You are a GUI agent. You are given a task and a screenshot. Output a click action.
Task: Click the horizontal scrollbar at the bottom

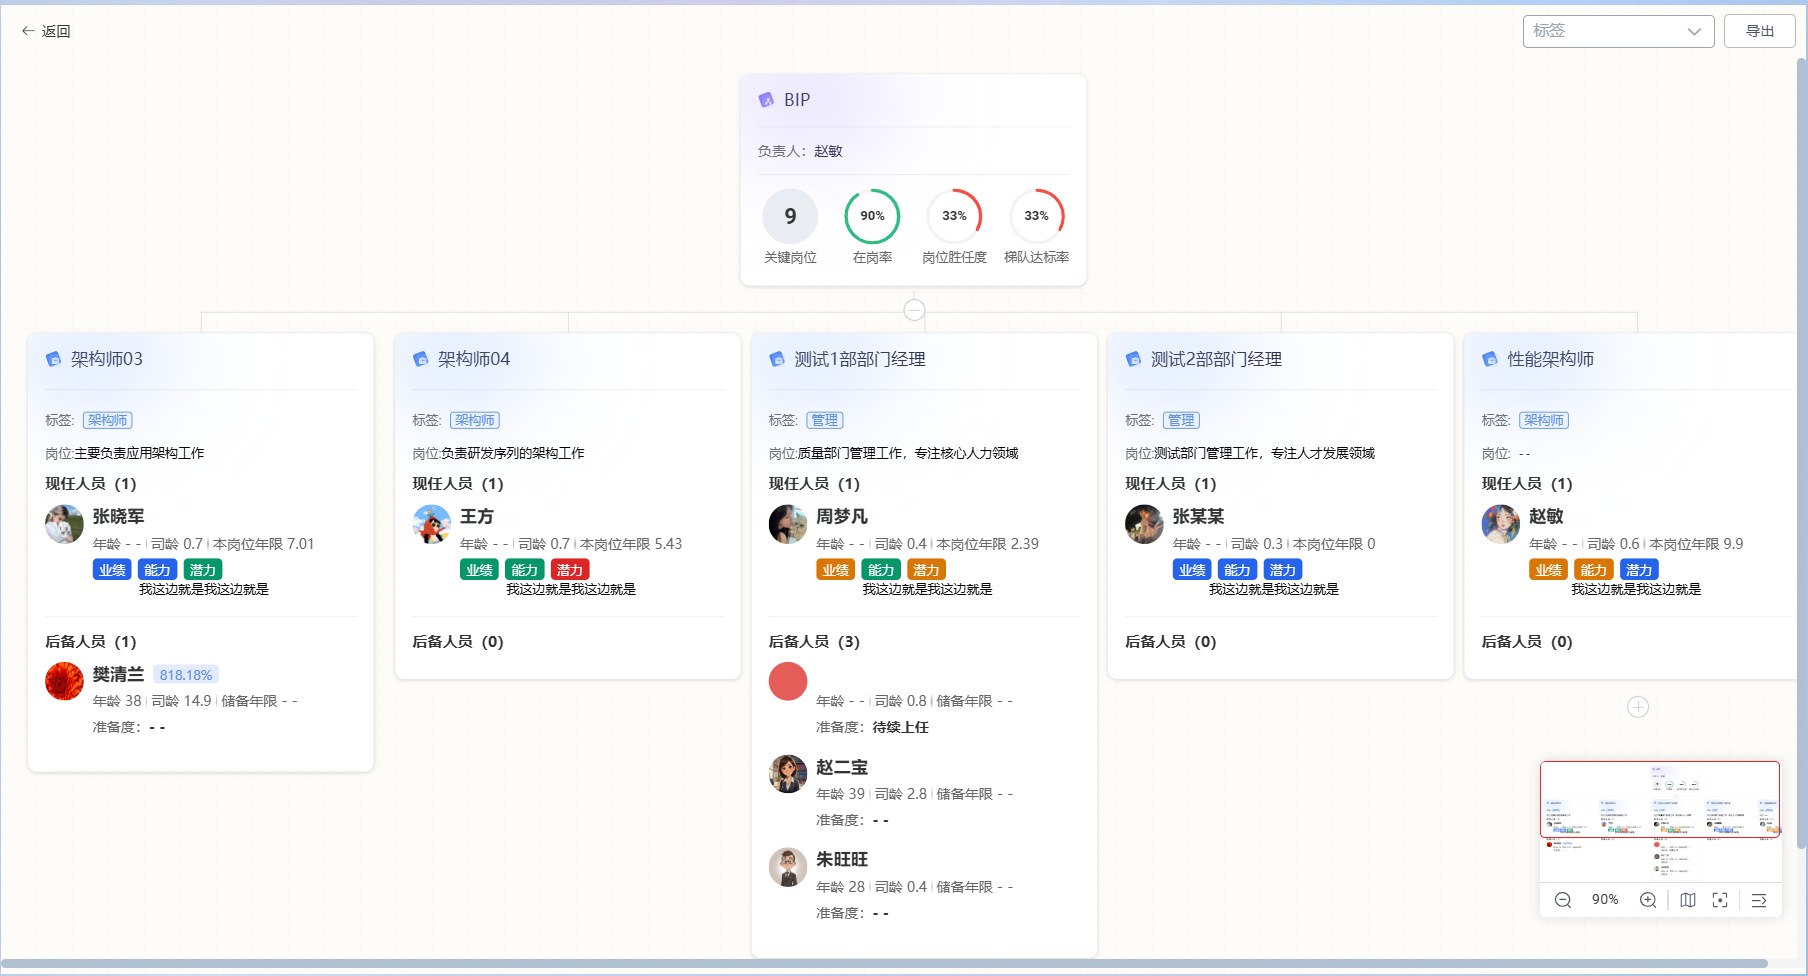pos(885,964)
